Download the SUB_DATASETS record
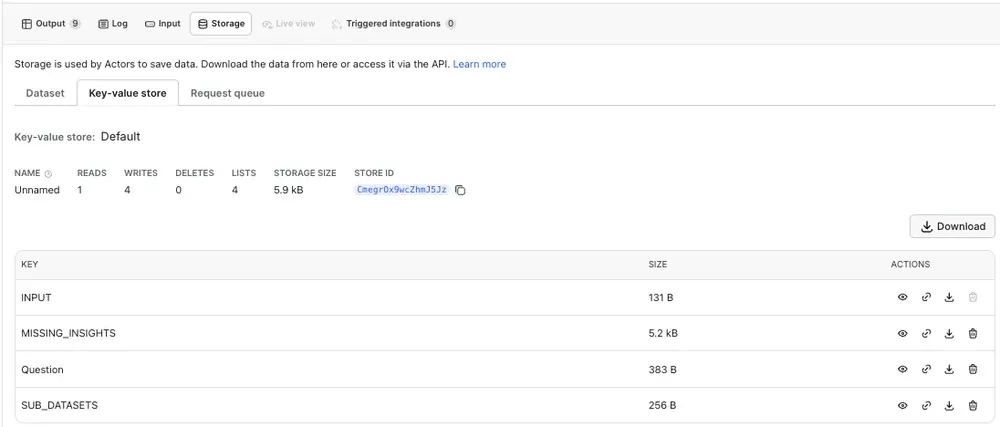The height and width of the screenshot is (427, 1000). click(x=949, y=405)
